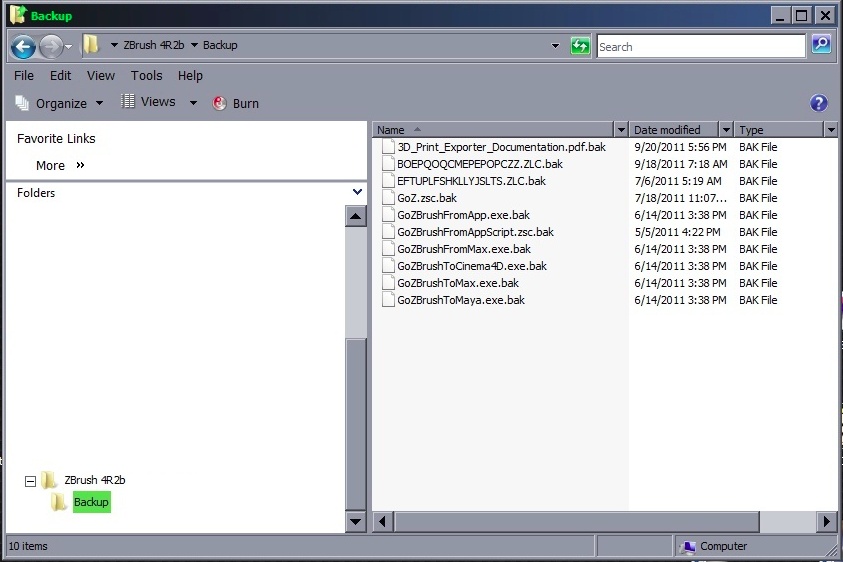Sort by Date modified column header
Screen dimensions: 843x562
[674, 130]
